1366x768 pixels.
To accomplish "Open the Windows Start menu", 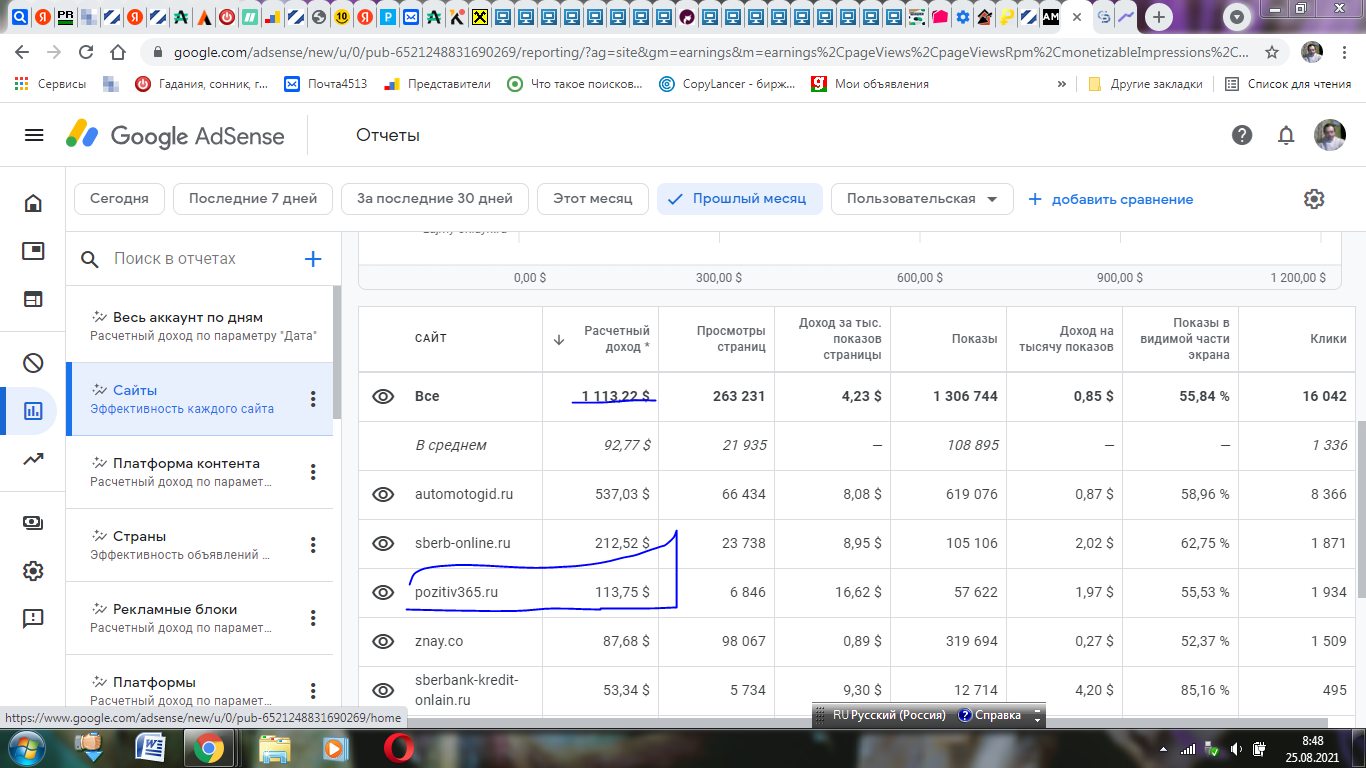I will [x=25, y=748].
